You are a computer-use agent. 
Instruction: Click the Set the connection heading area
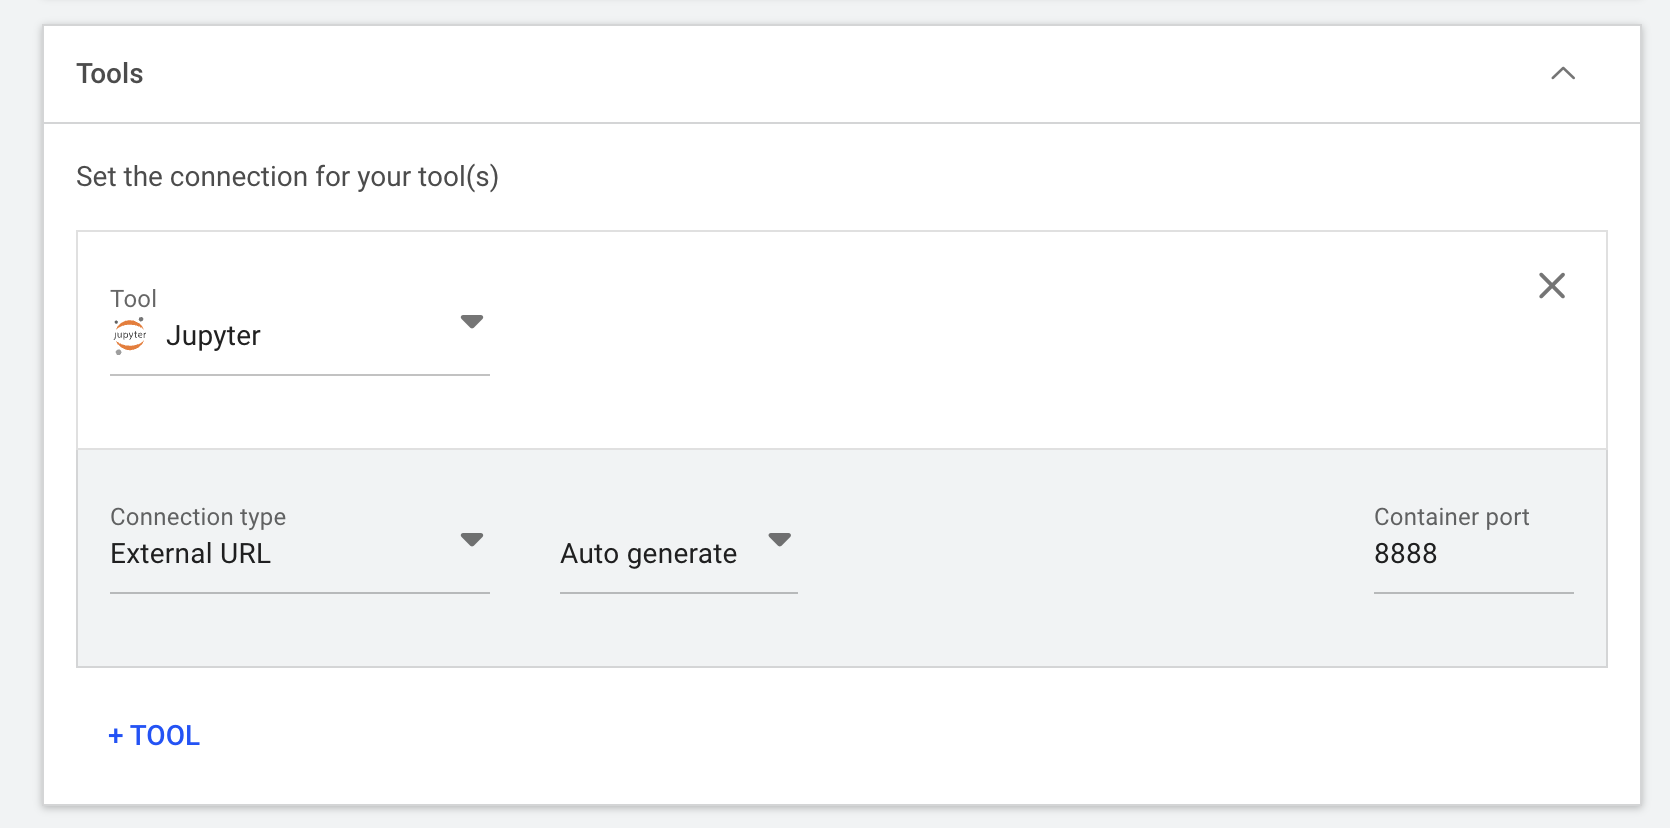287,176
